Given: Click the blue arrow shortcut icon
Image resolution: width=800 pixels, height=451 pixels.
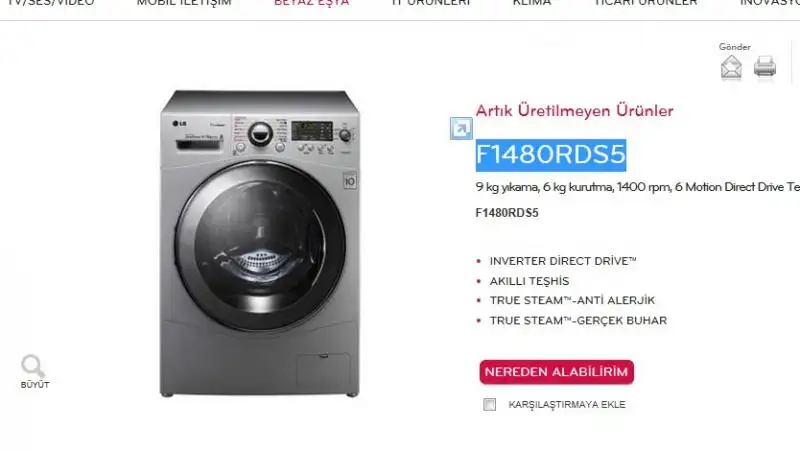Looking at the screenshot, I should 461,128.
